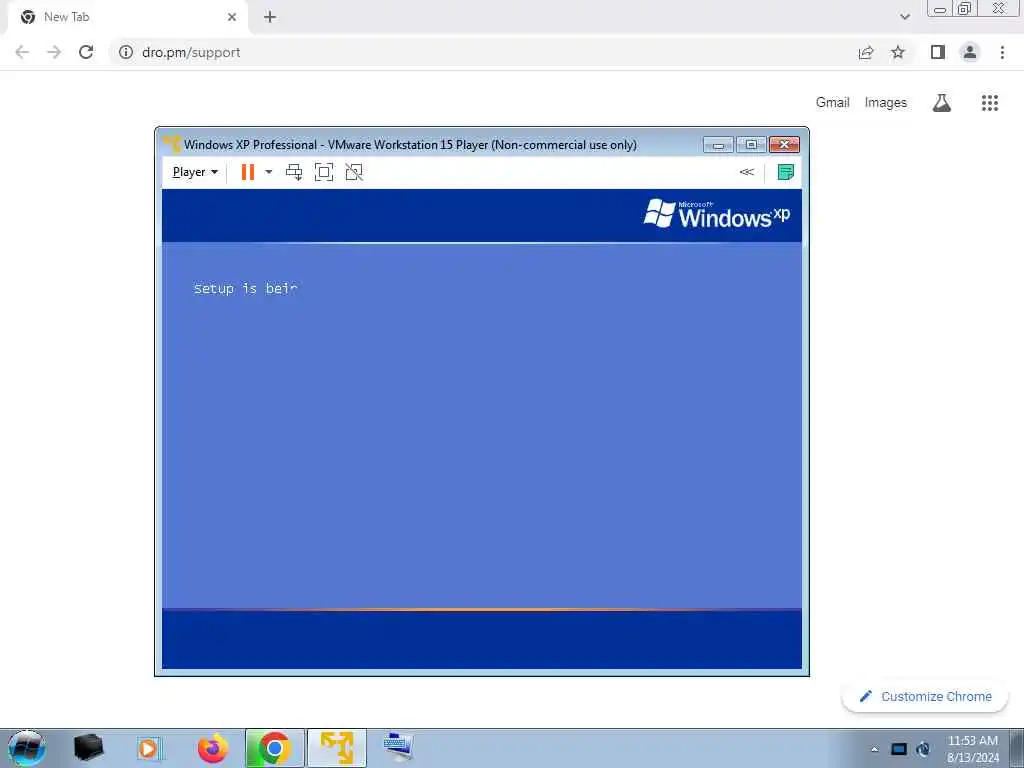The height and width of the screenshot is (768, 1024).
Task: Open the Images link
Action: (886, 103)
